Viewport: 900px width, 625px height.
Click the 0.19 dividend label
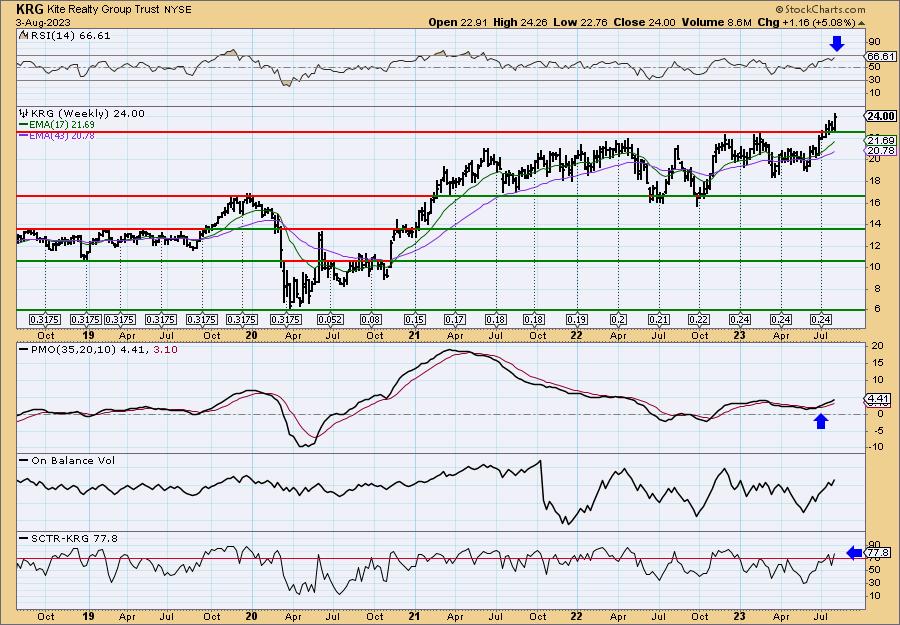tap(576, 320)
